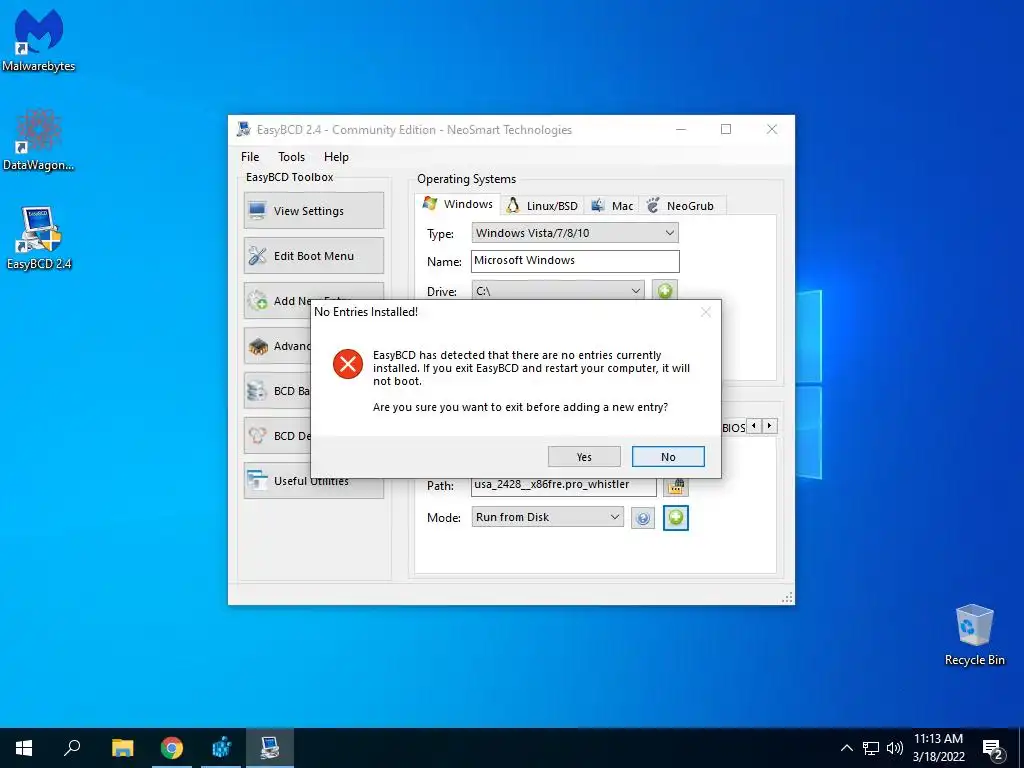The height and width of the screenshot is (768, 1024).
Task: Click the Name field containing Microsoft Windows
Action: [x=575, y=261]
